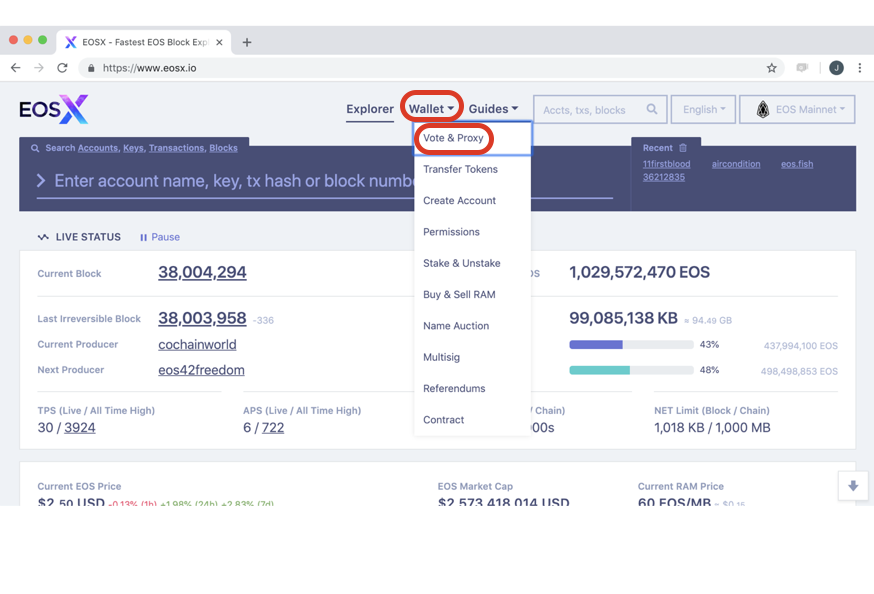Click the Accts, txs, blocks search field
The image size is (874, 594).
pos(591,109)
